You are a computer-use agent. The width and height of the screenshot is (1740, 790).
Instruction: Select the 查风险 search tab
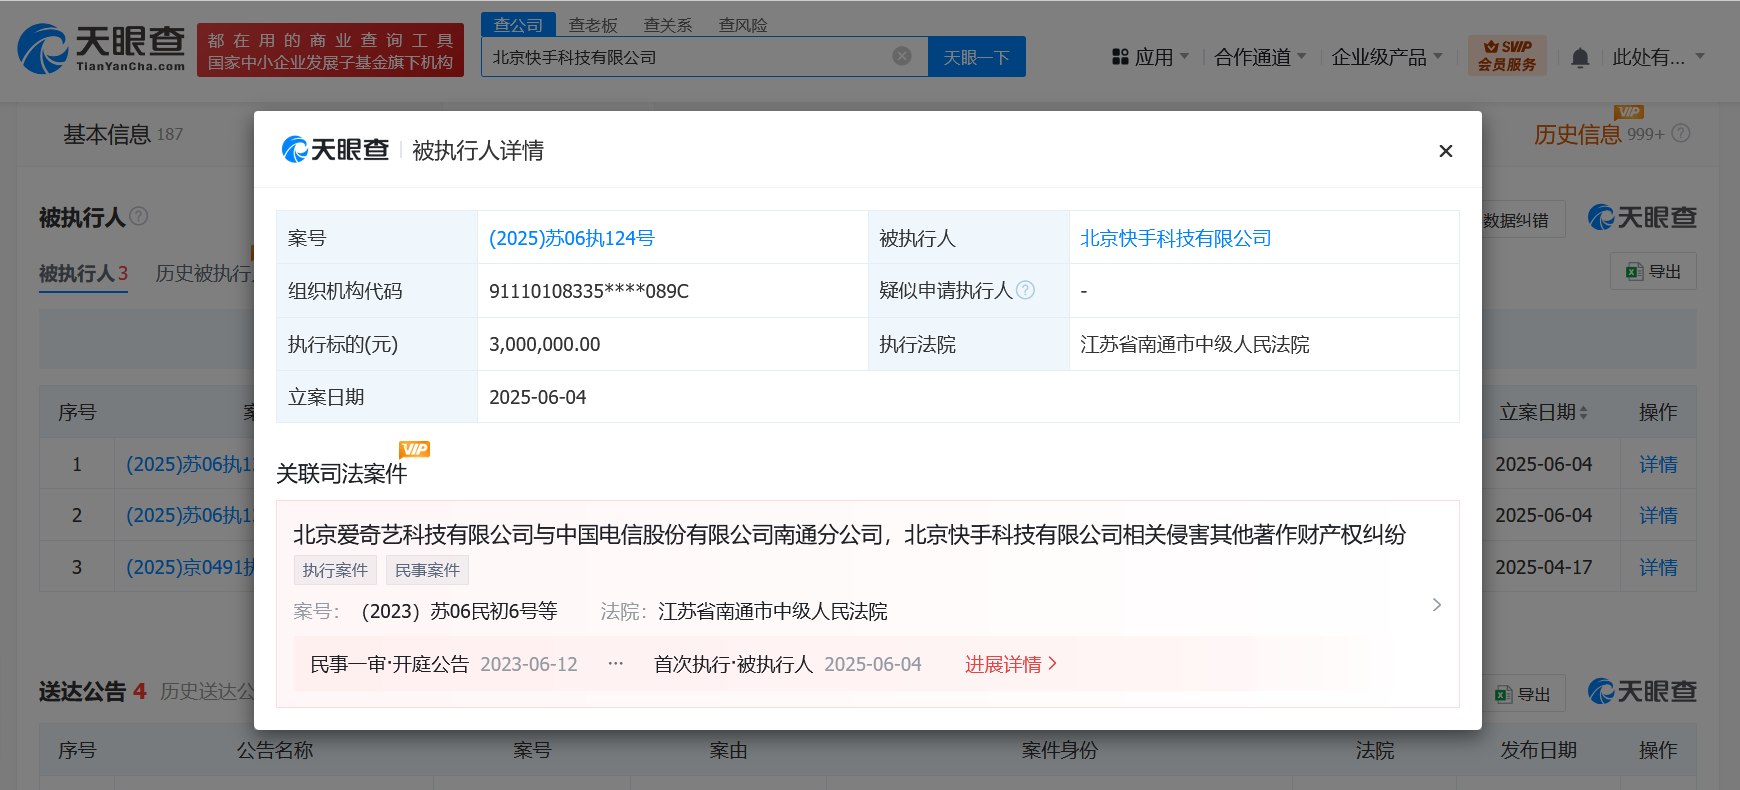743,25
